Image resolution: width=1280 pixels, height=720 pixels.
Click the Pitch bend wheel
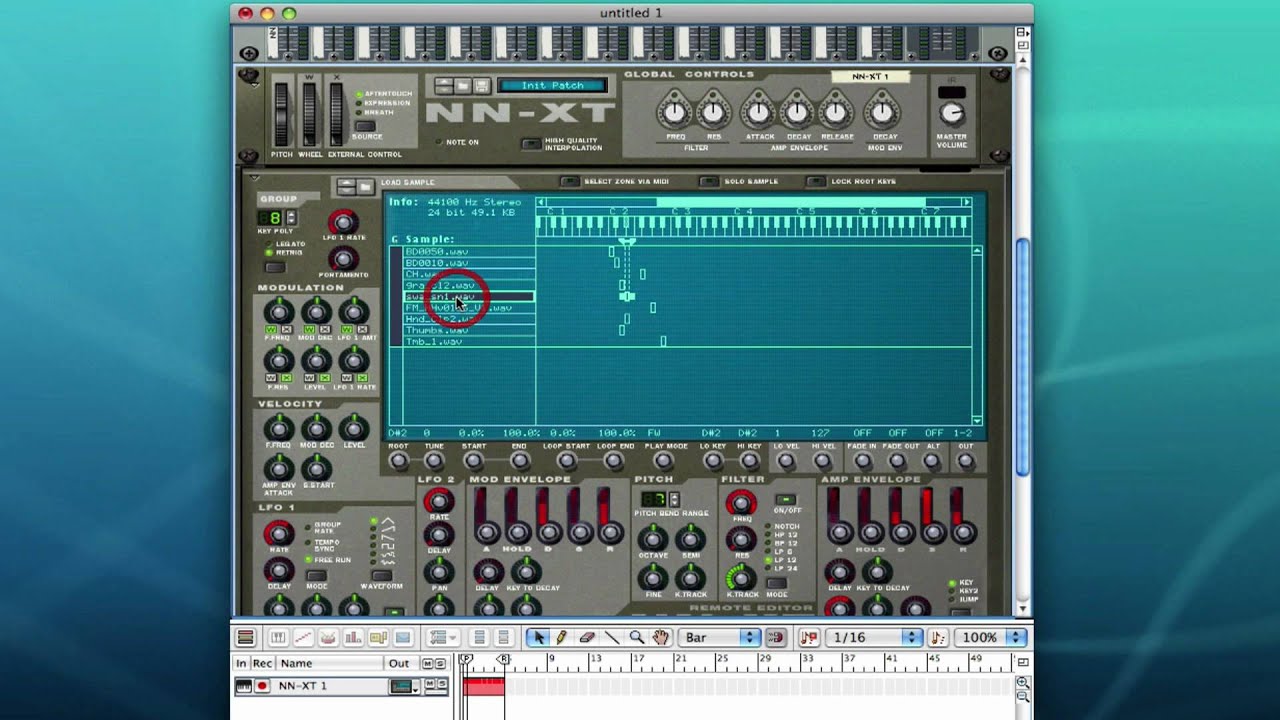coord(282,115)
